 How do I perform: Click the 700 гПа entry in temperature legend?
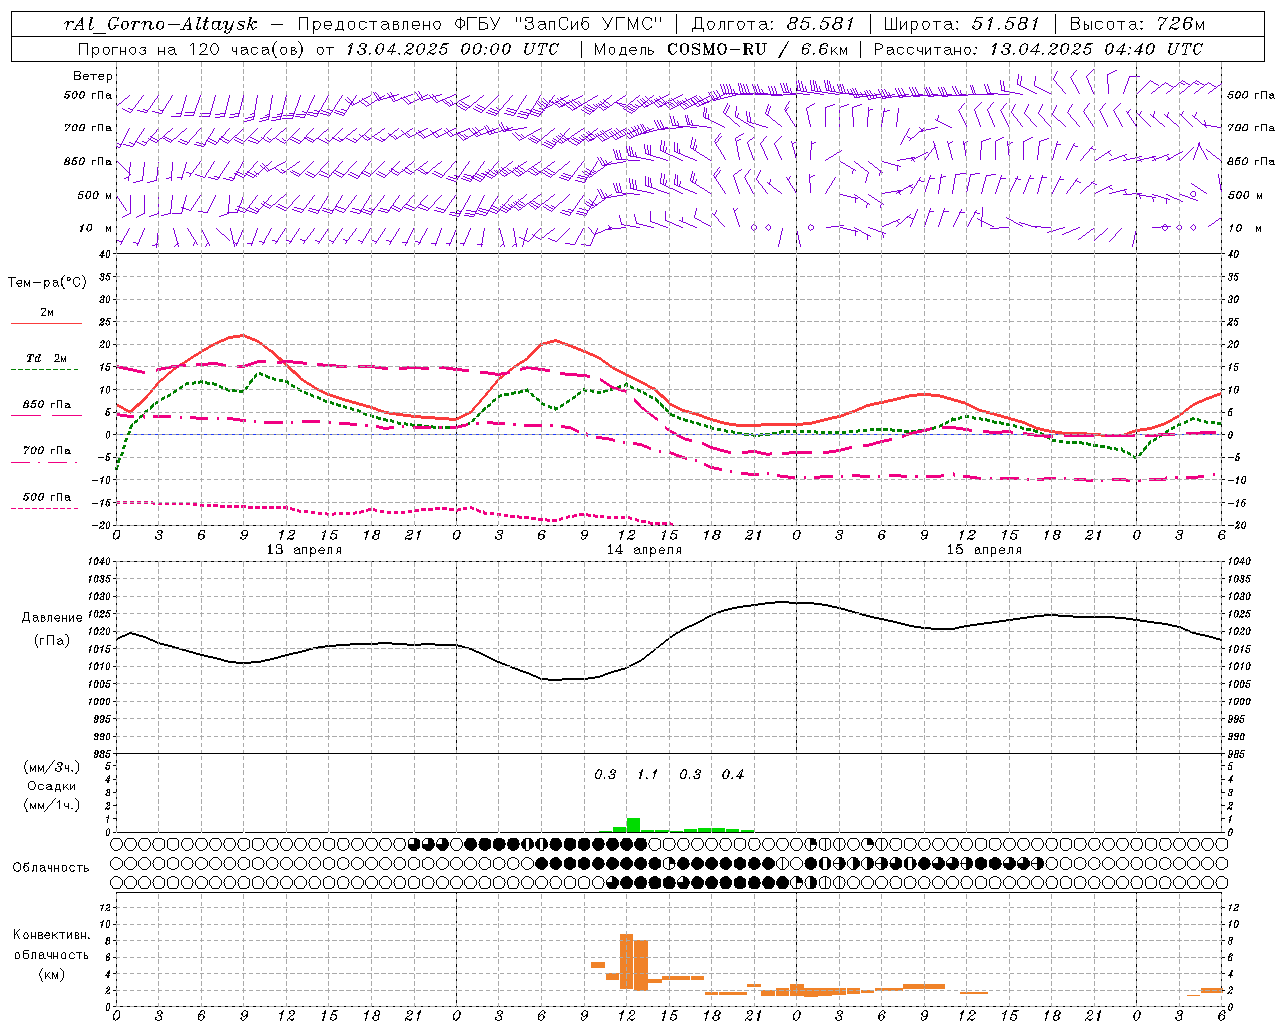[x=47, y=451]
